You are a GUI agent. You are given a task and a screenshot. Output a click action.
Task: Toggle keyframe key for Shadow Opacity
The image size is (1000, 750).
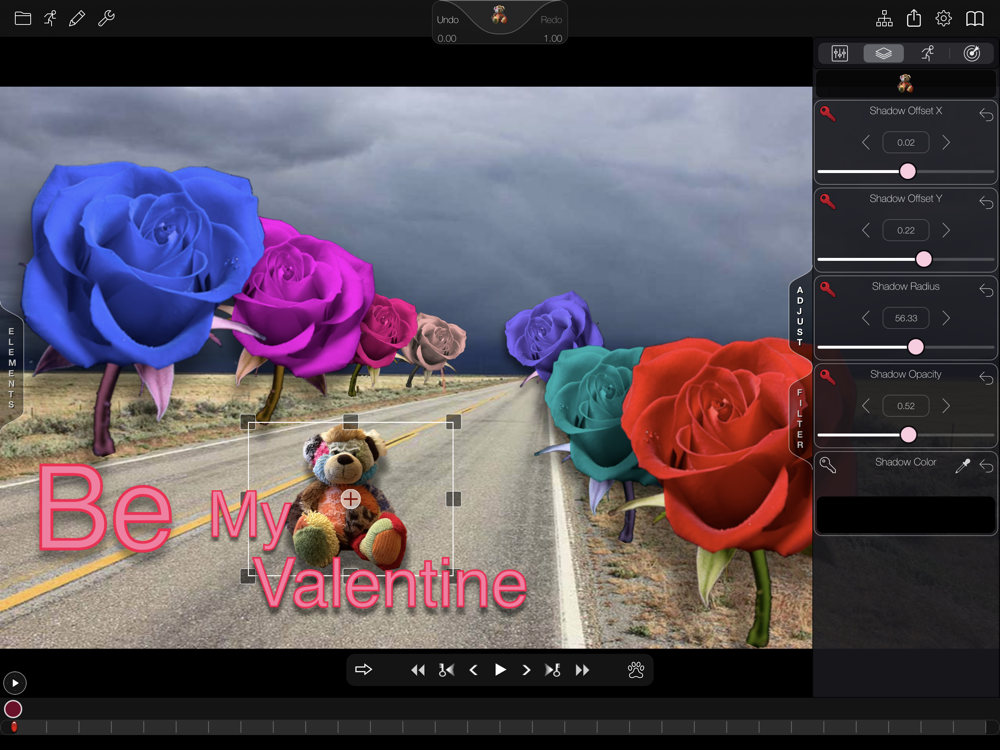coord(828,377)
